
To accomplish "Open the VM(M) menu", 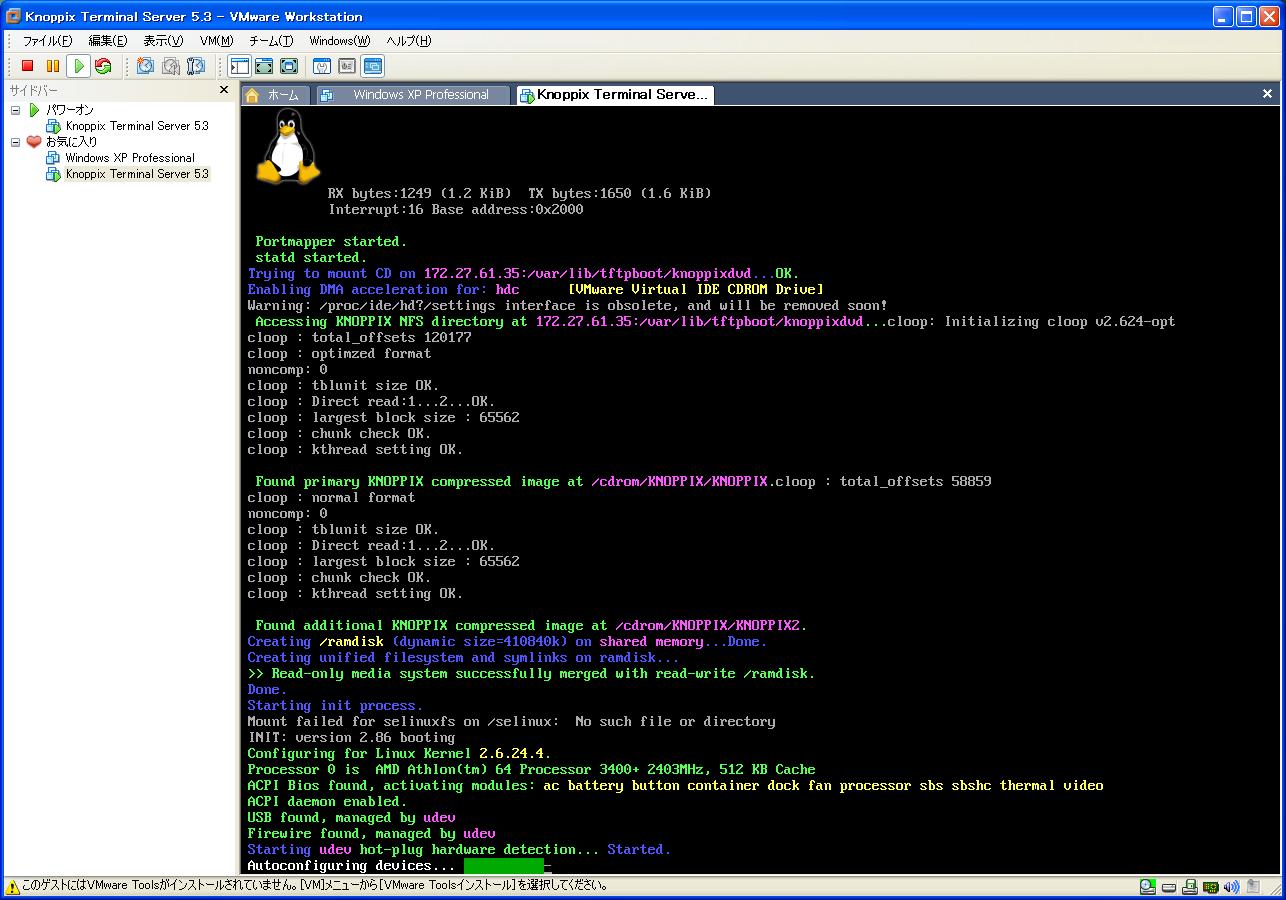I will click(216, 41).
